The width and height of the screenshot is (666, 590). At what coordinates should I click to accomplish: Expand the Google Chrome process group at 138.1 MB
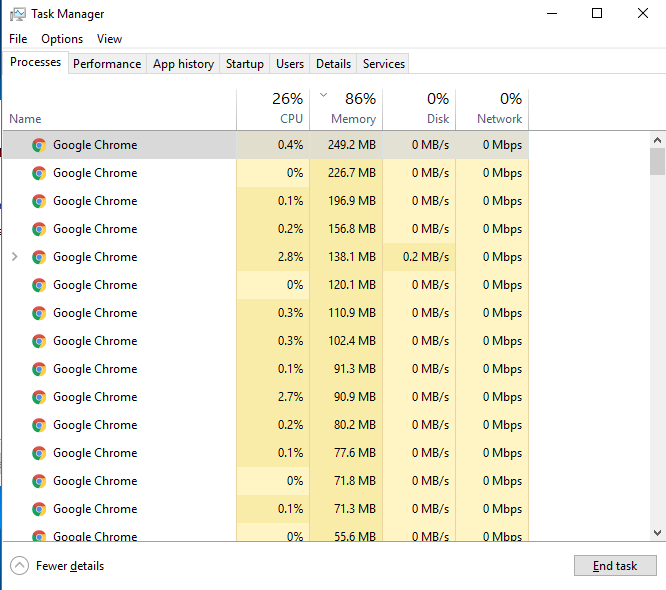(x=14, y=257)
